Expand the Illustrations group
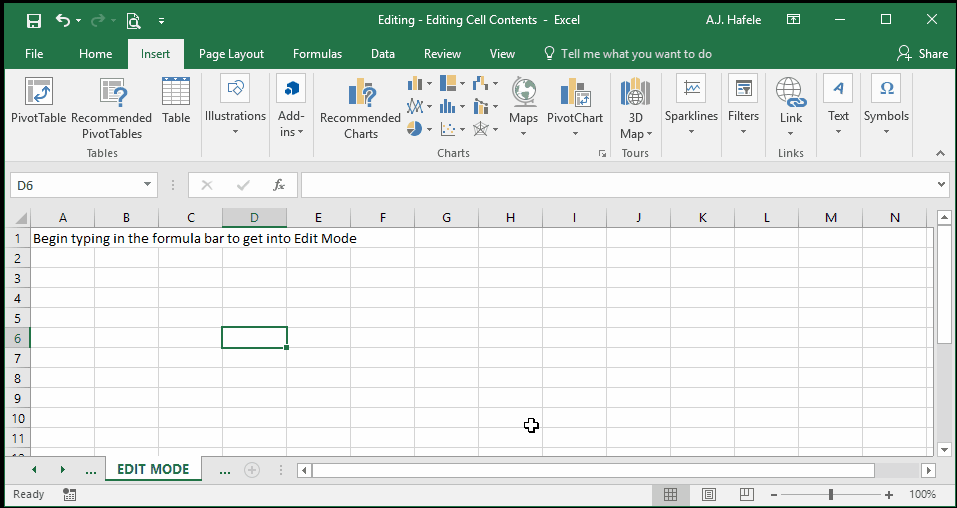Viewport: 957px width, 508px height. tap(235, 107)
